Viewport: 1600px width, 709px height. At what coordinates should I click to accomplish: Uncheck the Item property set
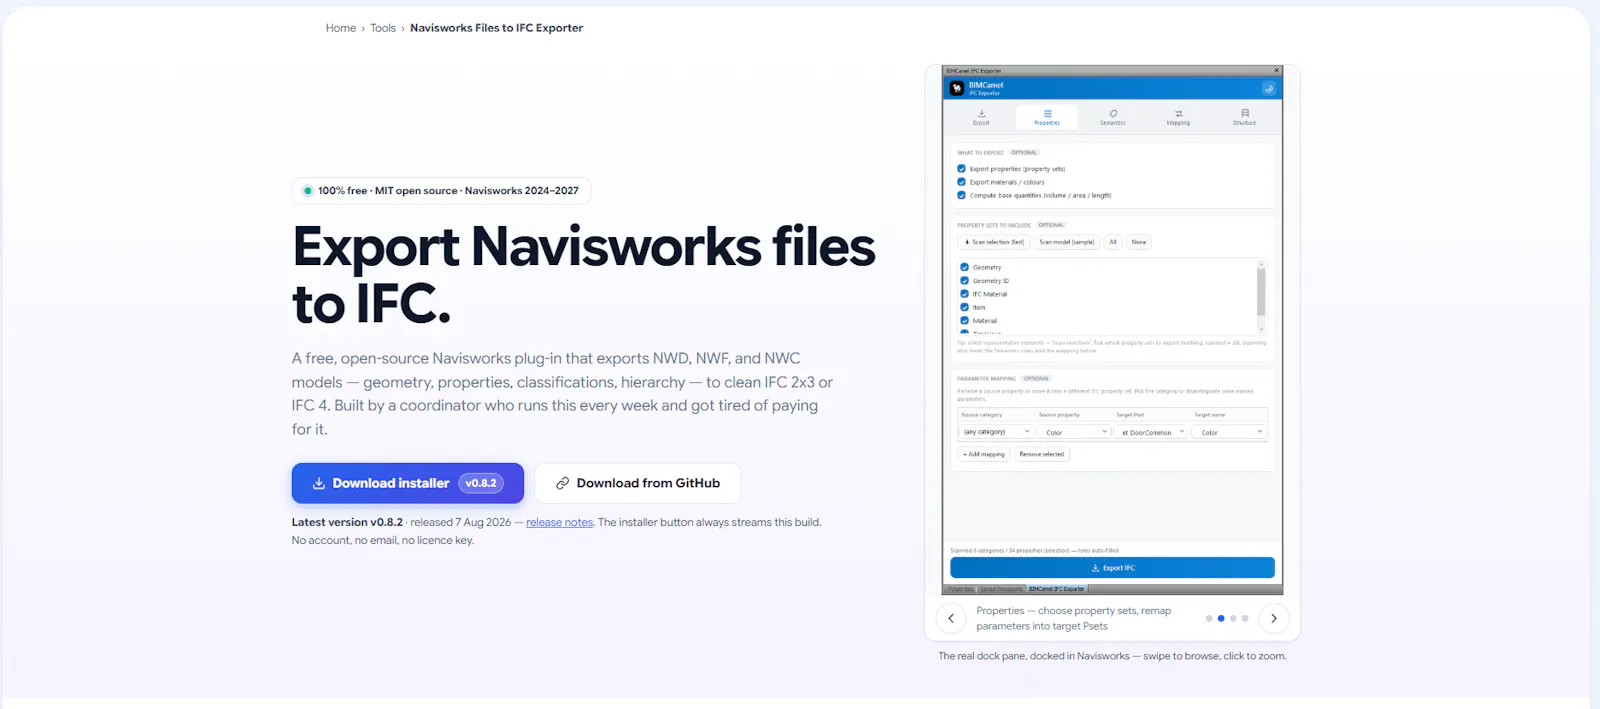(x=965, y=307)
